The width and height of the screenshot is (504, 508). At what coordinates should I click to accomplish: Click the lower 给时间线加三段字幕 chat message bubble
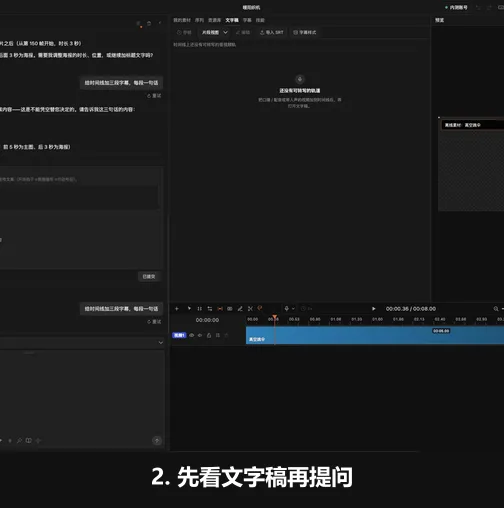click(x=121, y=309)
